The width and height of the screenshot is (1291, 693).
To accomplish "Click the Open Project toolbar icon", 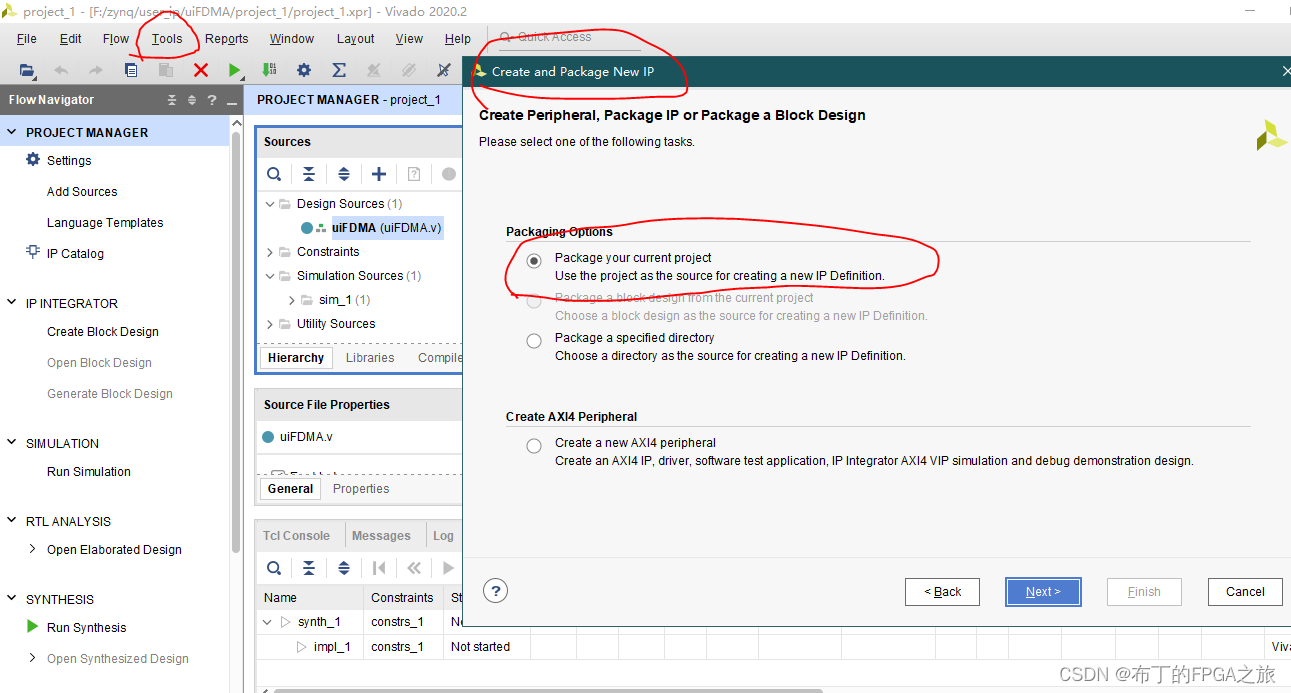I will point(27,70).
